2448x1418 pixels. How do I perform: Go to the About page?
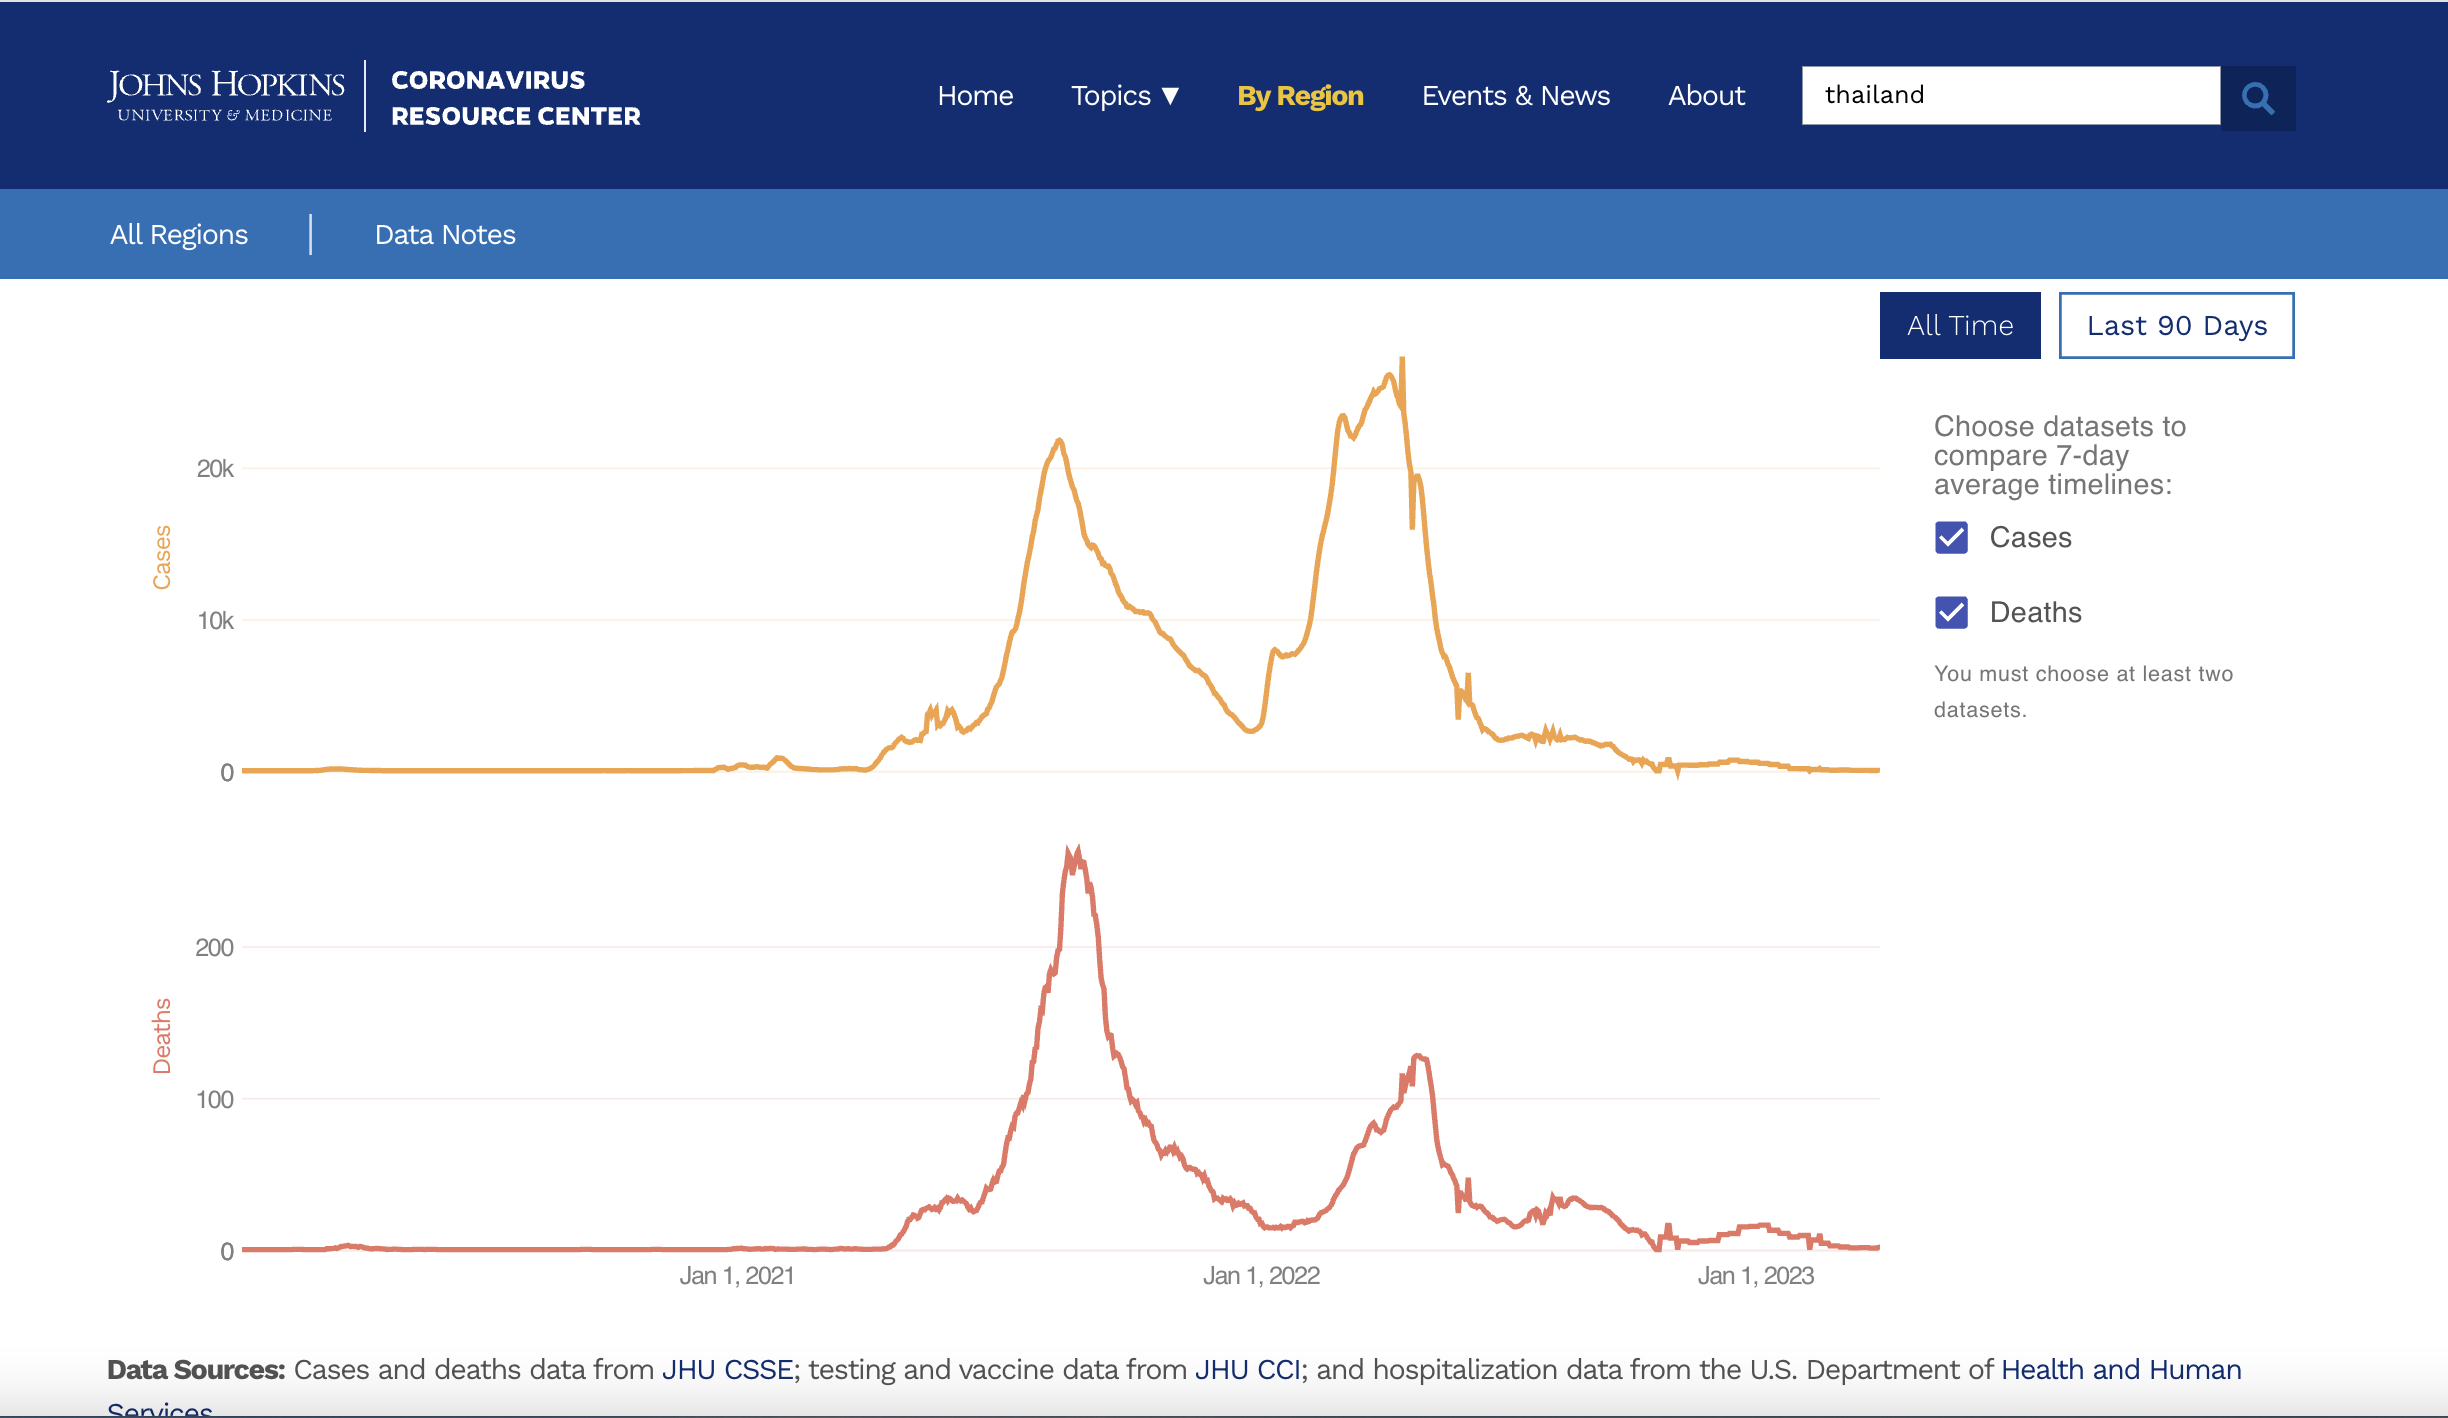coord(1706,96)
